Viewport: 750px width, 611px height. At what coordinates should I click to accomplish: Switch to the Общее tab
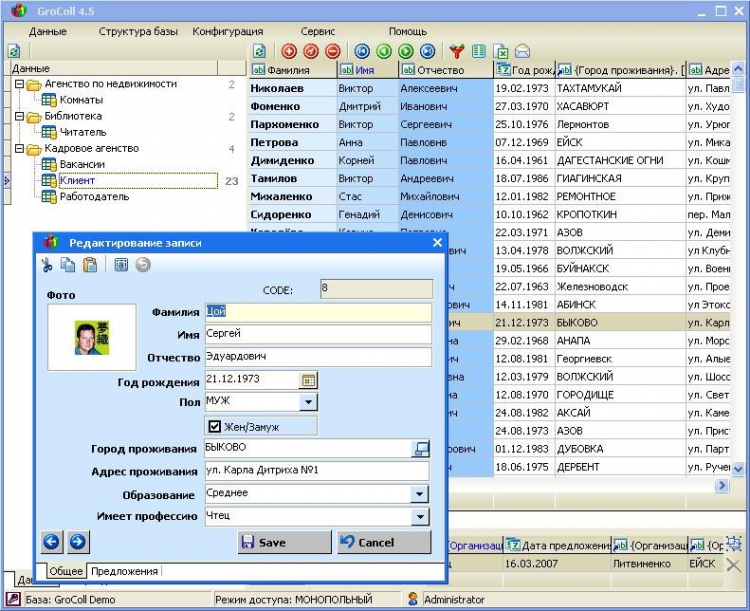(66, 571)
